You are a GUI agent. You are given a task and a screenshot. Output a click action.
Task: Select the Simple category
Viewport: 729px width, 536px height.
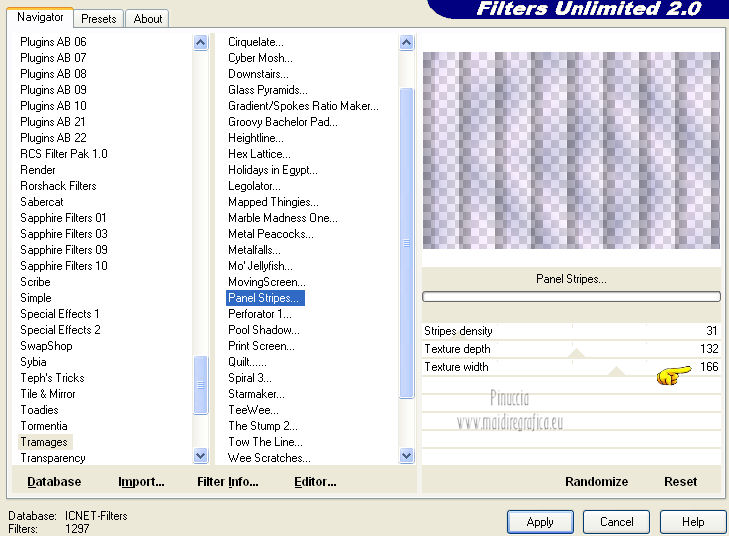[x=36, y=298]
